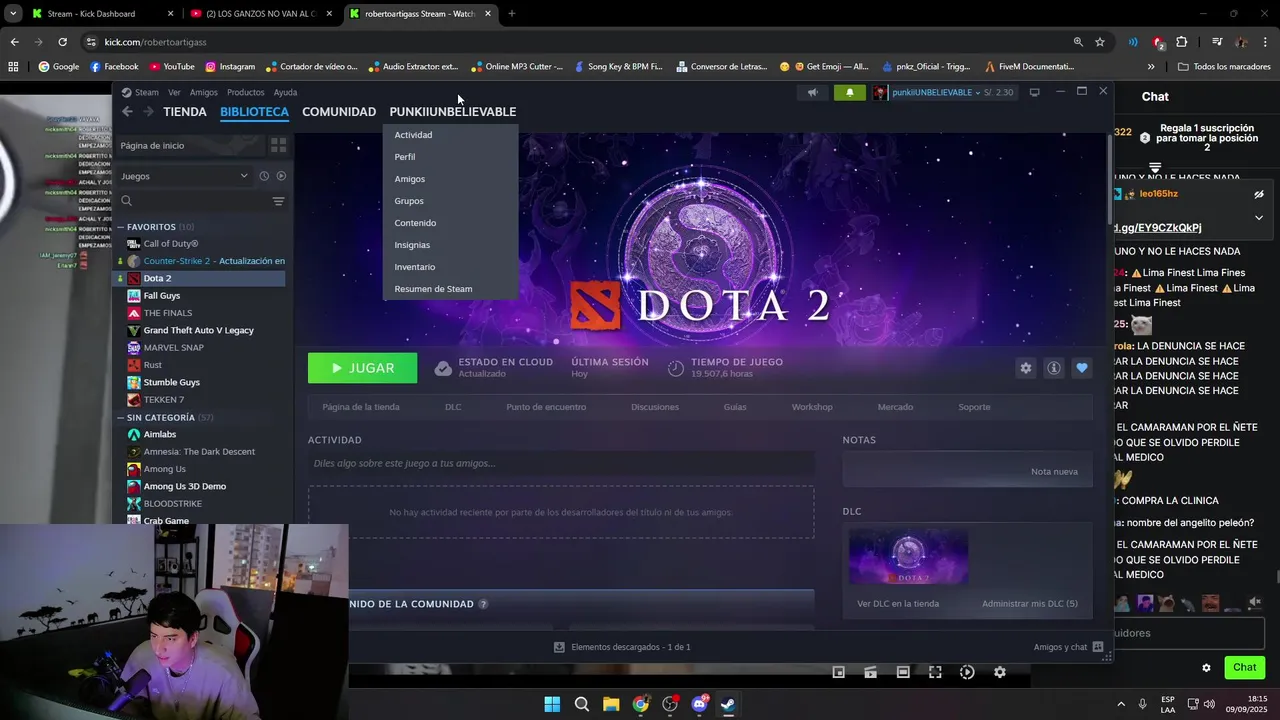Collapse the SIN CATEGORÍA section
This screenshot has height=720, width=1280.
(121, 417)
